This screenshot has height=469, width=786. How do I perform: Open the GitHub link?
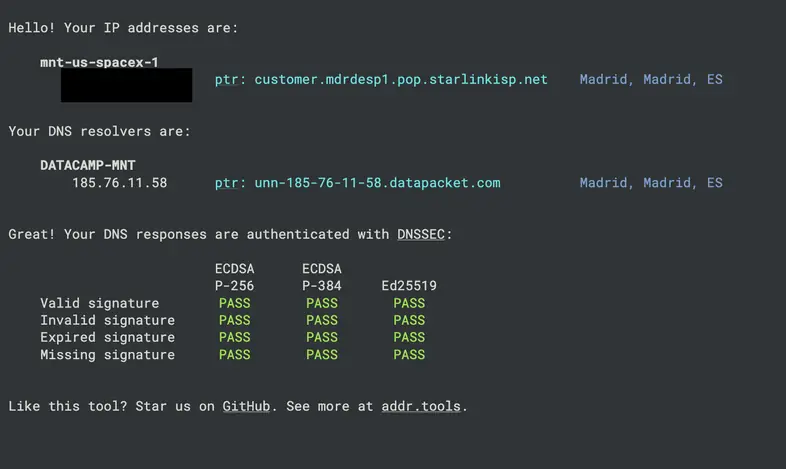pos(246,406)
